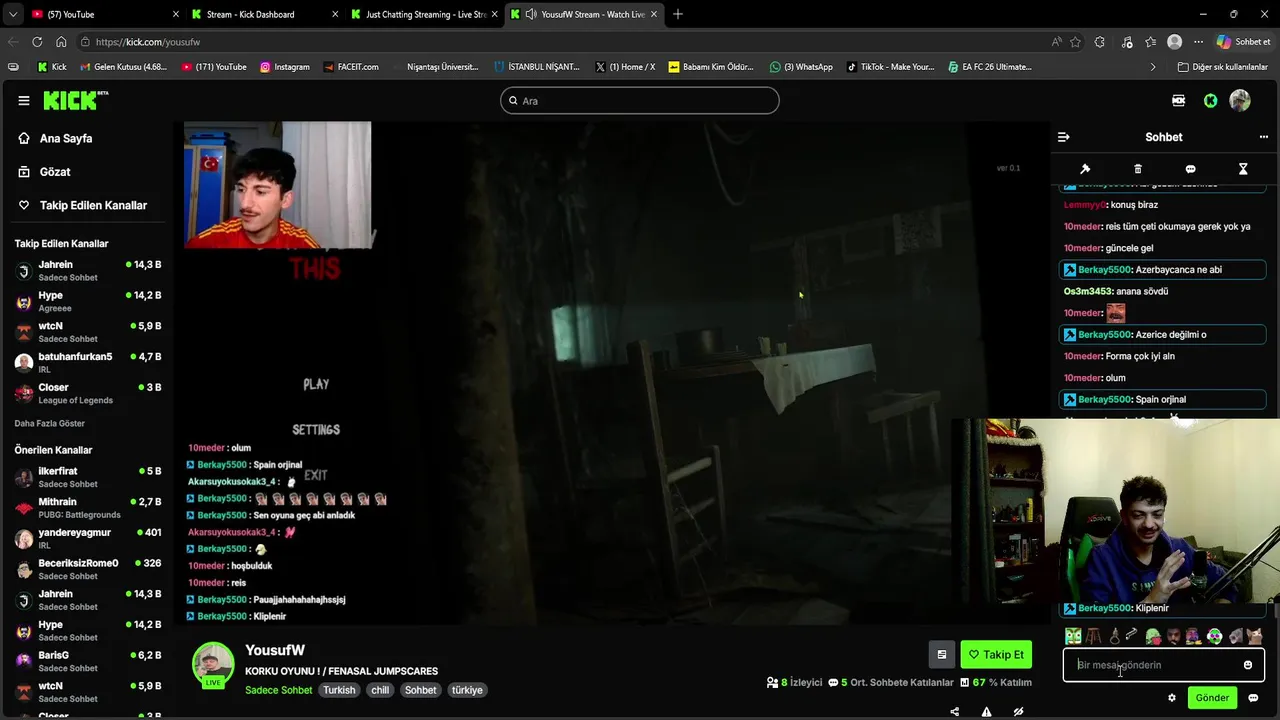Open batuhanfurkan5 channel in sidebar

pos(88,362)
